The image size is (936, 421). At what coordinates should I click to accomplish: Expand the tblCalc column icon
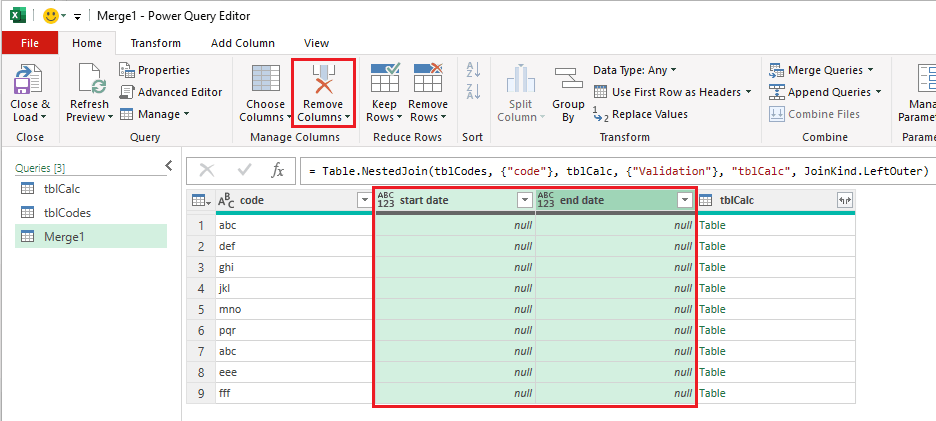click(844, 201)
